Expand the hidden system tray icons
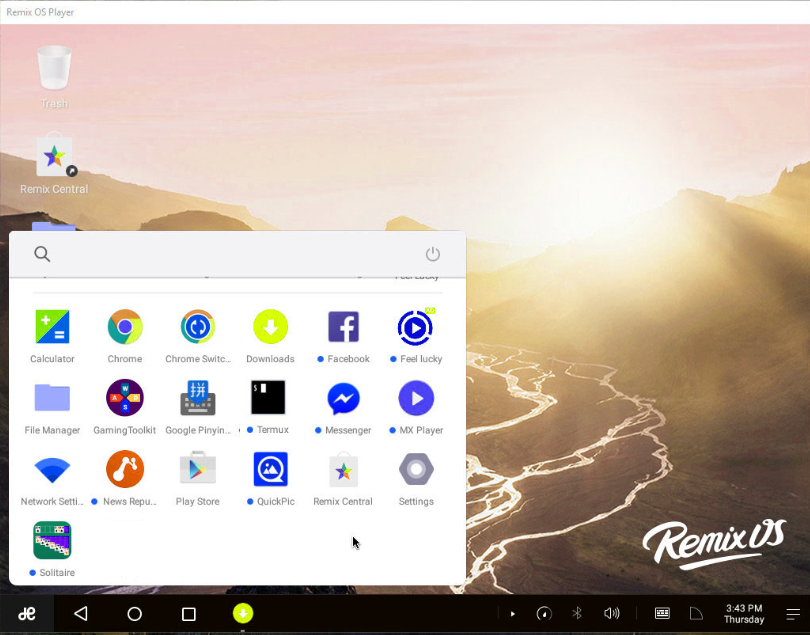The height and width of the screenshot is (635, 810). 512,613
